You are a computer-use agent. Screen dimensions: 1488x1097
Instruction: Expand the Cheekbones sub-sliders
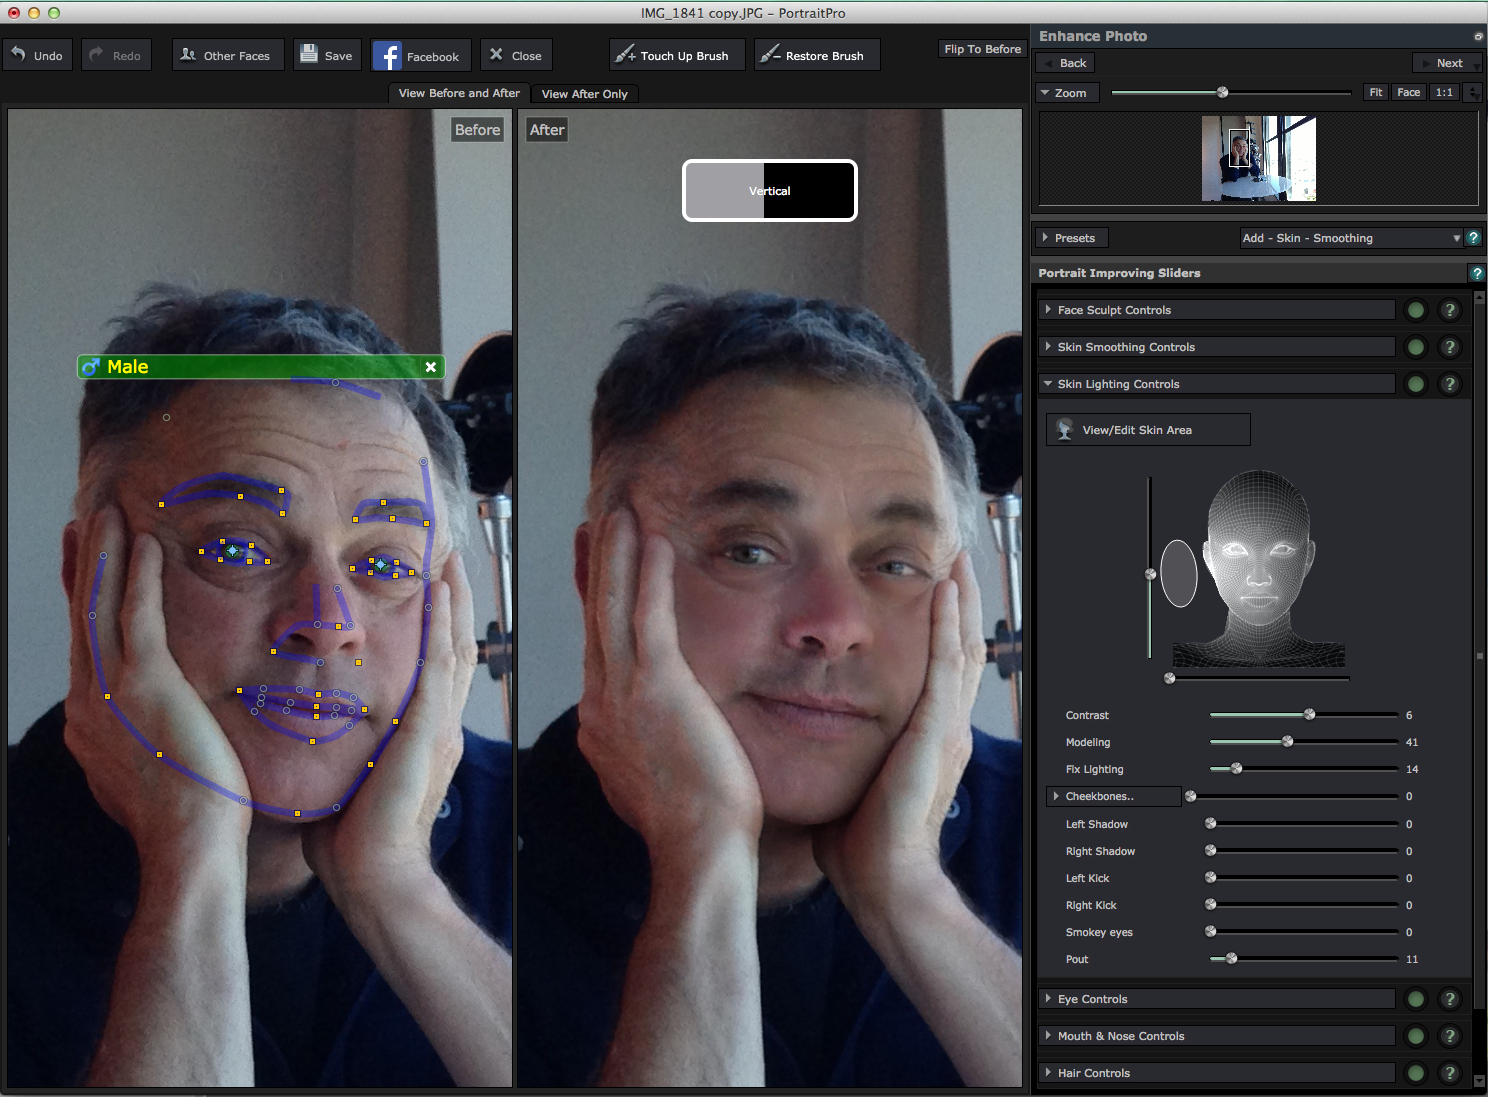(1114, 796)
